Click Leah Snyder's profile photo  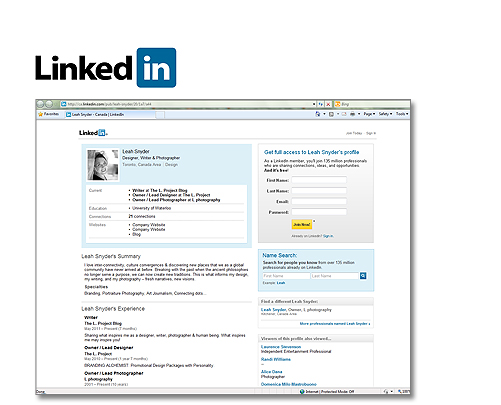[x=103, y=165]
